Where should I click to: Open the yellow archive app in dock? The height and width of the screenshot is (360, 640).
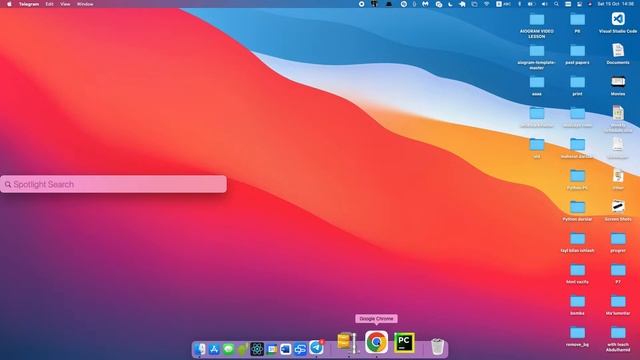[x=347, y=342]
